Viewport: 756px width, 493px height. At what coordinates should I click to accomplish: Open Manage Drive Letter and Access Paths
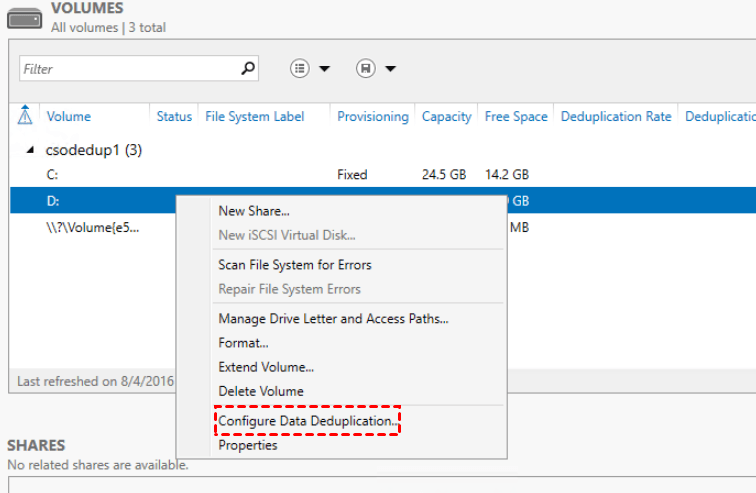point(333,319)
